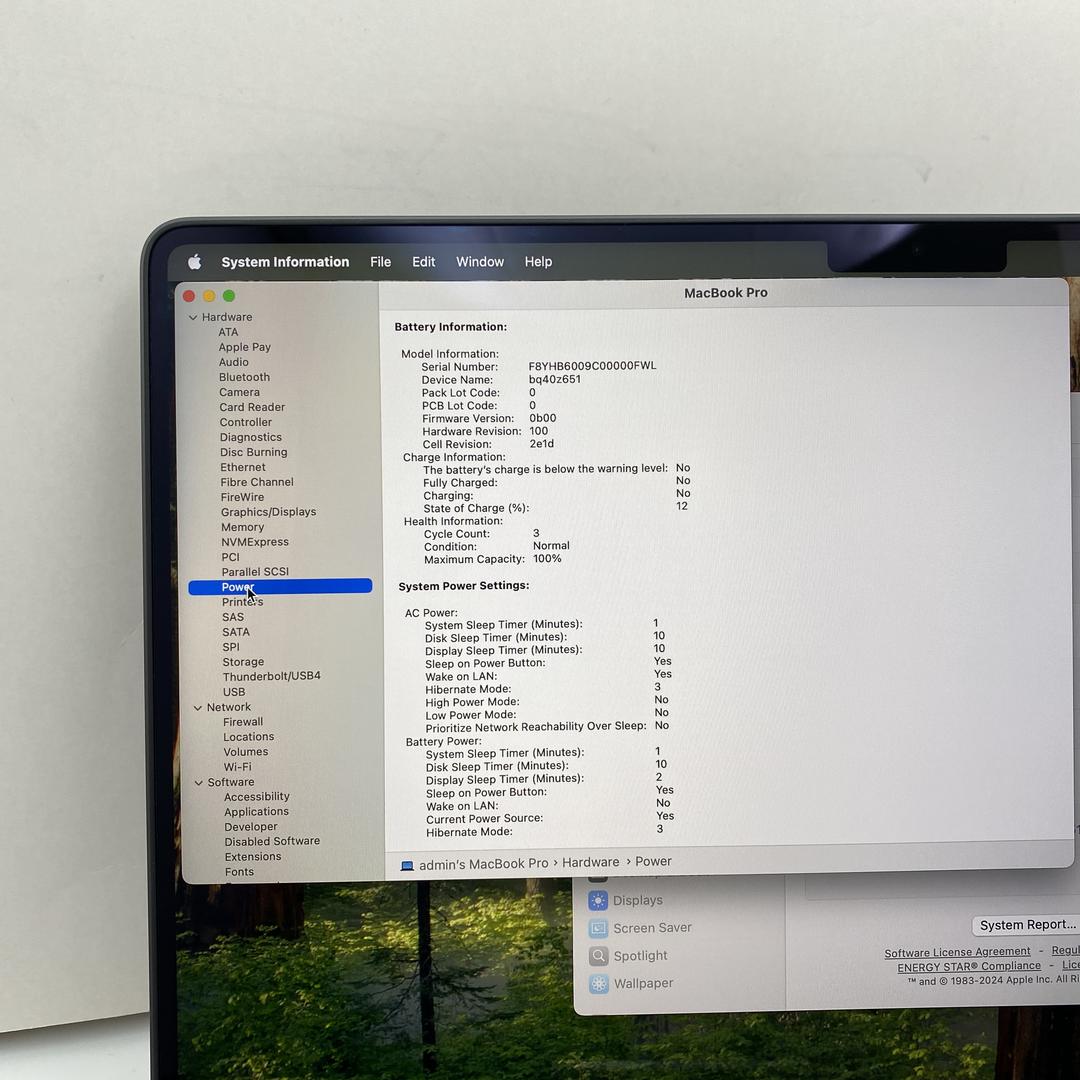Select Thunderbolt/USB4 in the sidebar
Viewport: 1080px width, 1080px height.
coord(271,676)
